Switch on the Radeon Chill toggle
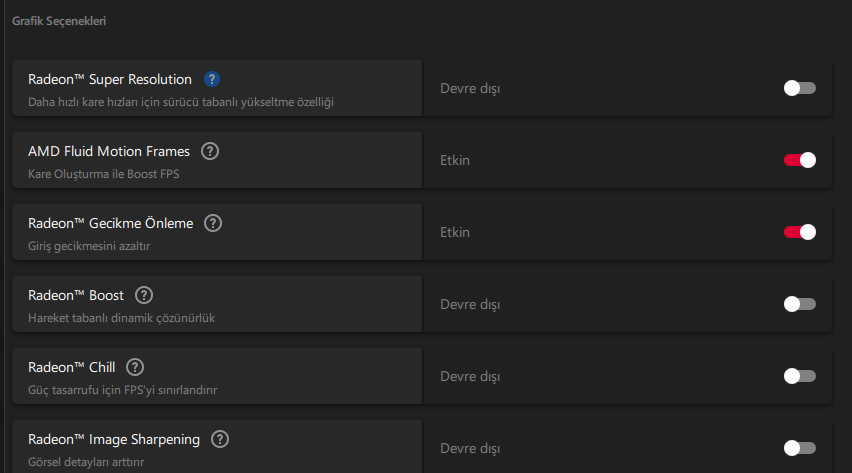Screen dimensions: 852x473 tap(800, 376)
